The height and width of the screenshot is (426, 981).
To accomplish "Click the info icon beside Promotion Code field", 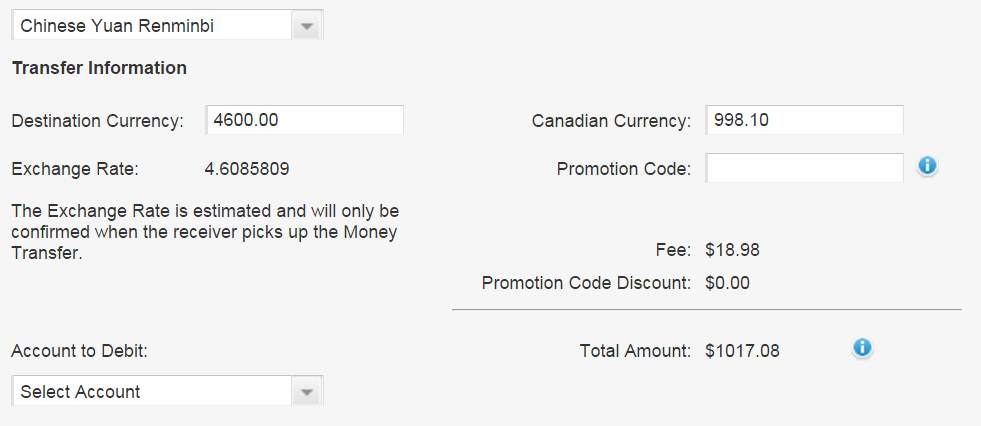I will pyautogui.click(x=927, y=166).
